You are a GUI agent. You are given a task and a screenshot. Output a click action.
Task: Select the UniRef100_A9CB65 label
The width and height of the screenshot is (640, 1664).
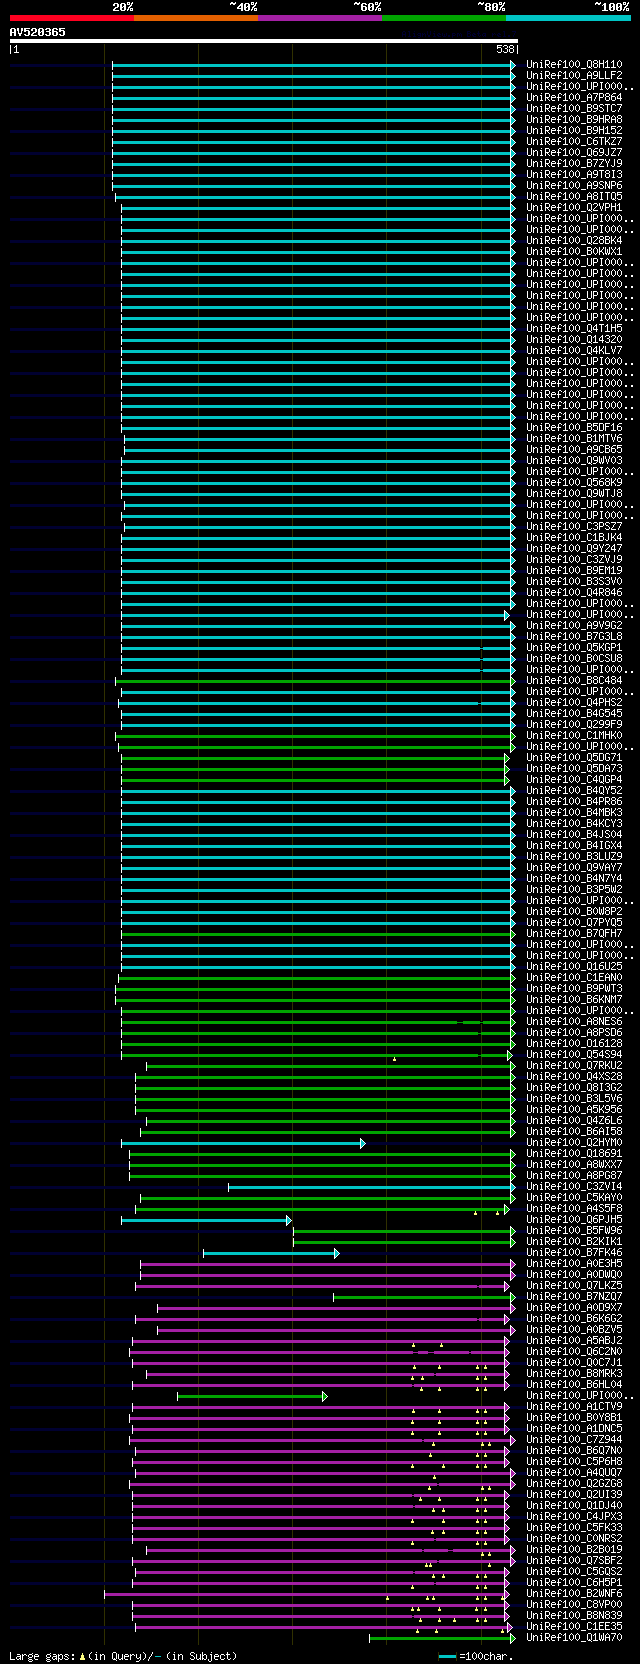pyautogui.click(x=574, y=450)
